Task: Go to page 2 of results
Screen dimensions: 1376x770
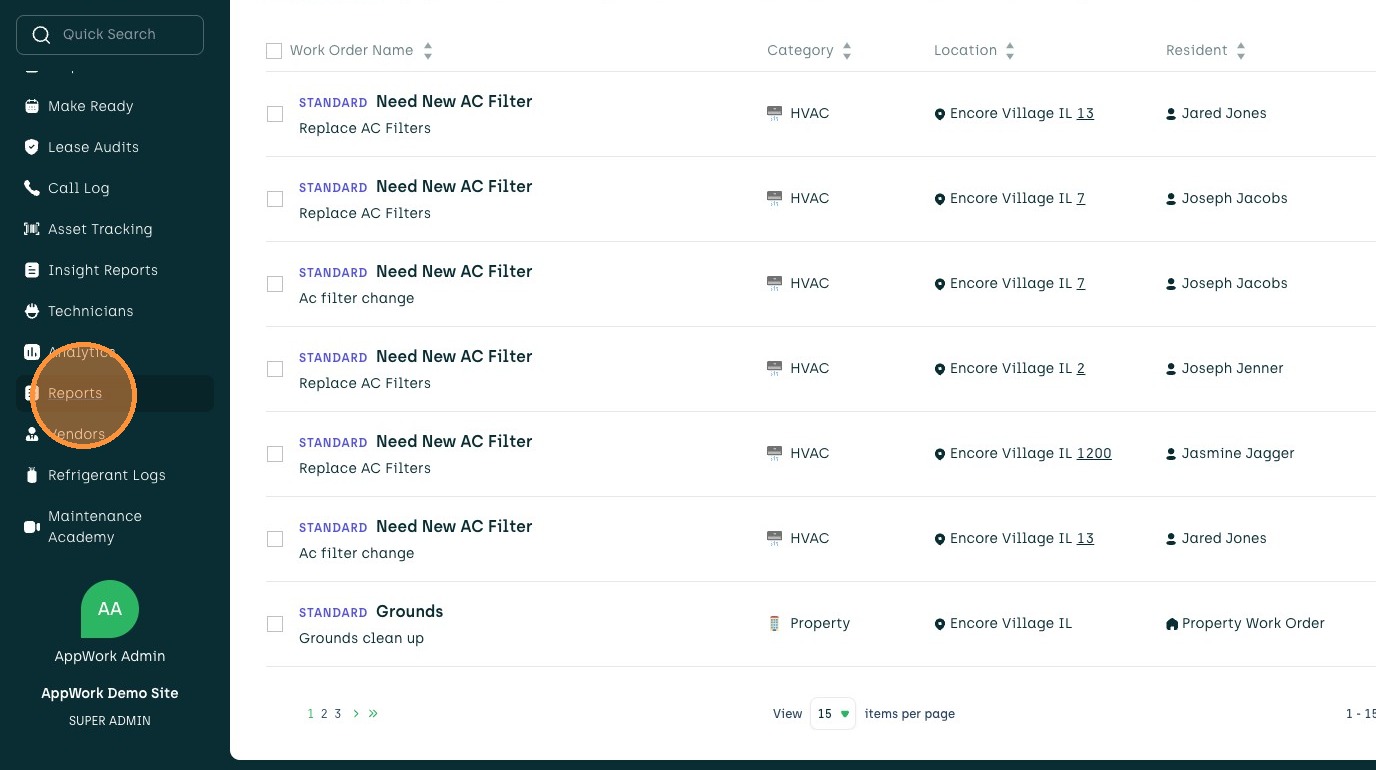Action: pos(324,714)
